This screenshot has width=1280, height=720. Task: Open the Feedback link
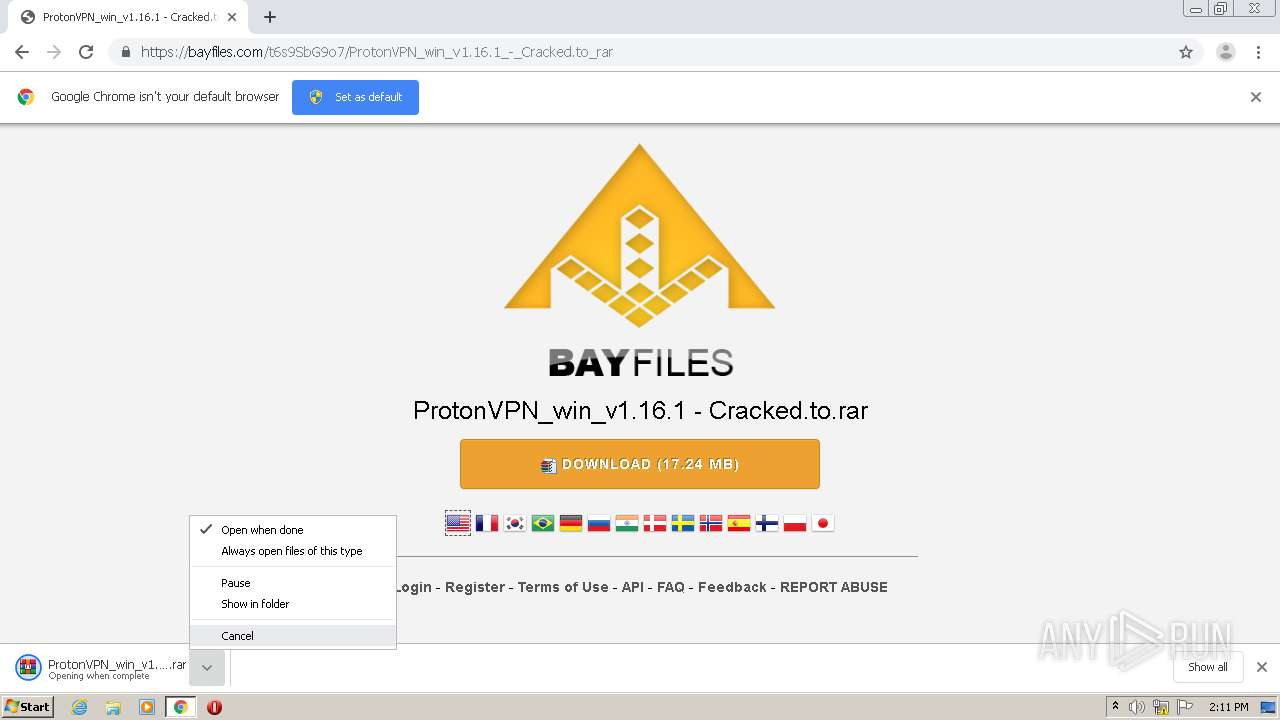(732, 587)
